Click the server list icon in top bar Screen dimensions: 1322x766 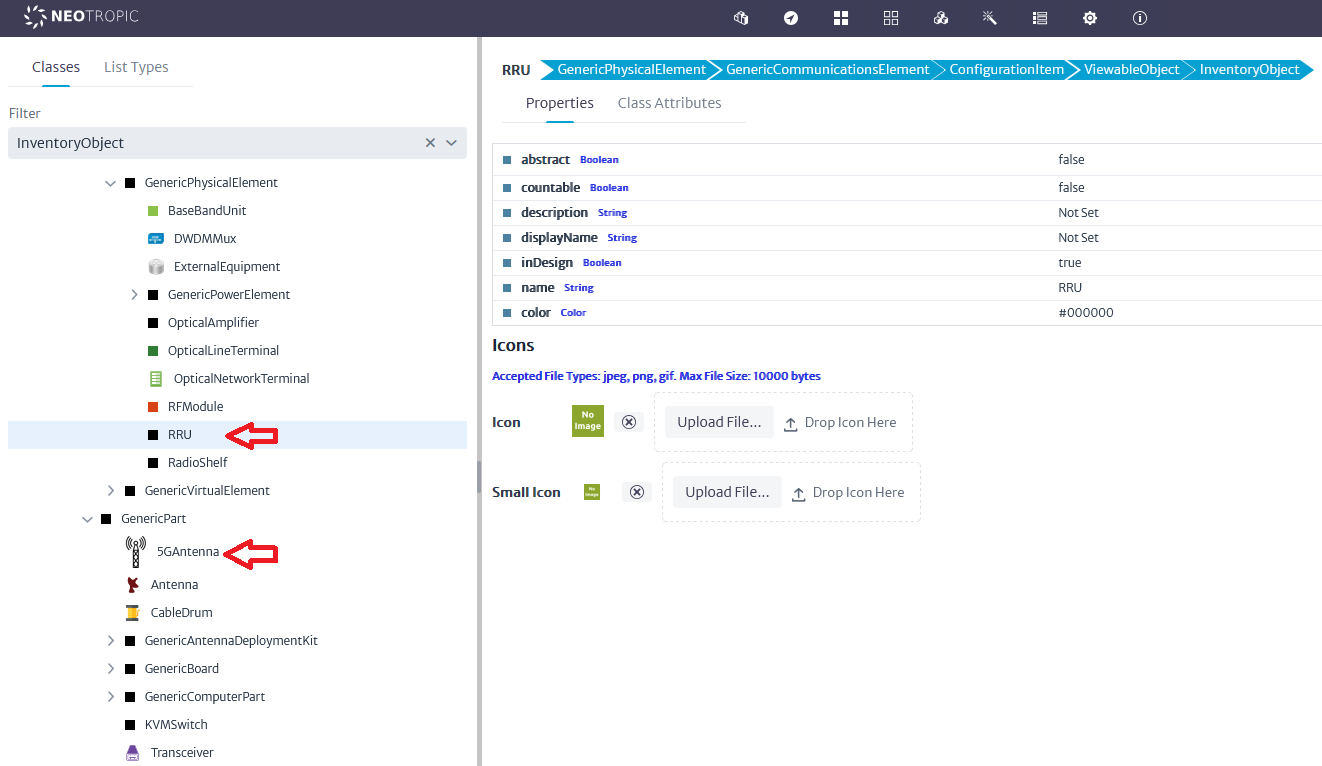1040,18
